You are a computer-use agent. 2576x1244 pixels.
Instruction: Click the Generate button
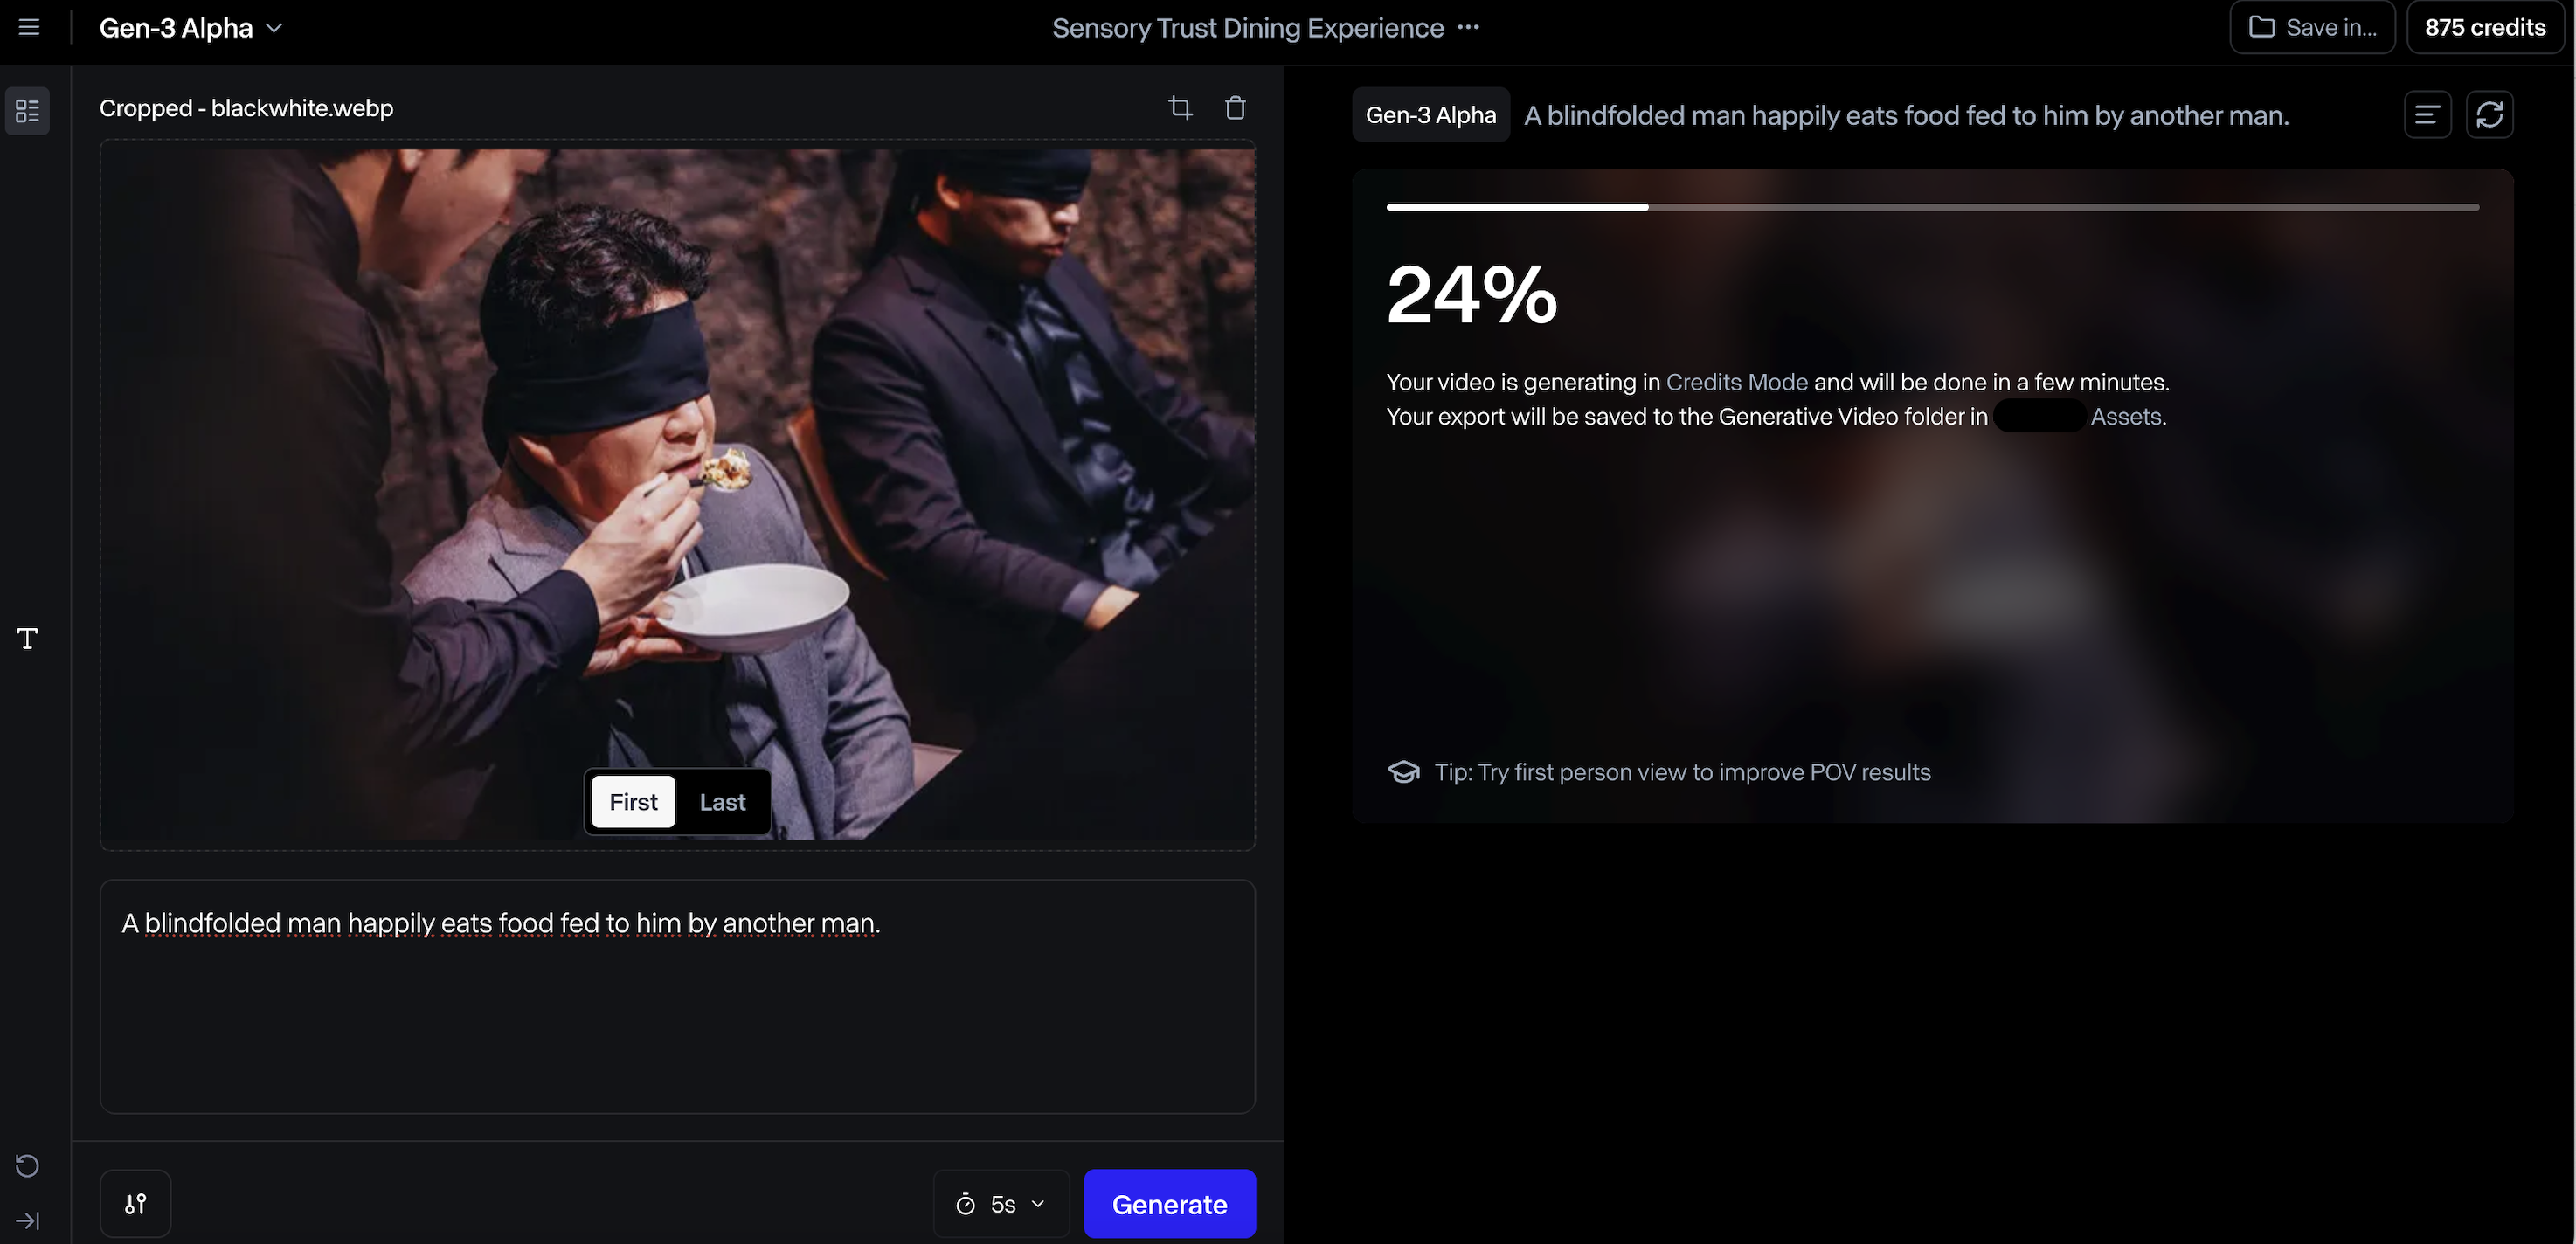pyautogui.click(x=1169, y=1204)
